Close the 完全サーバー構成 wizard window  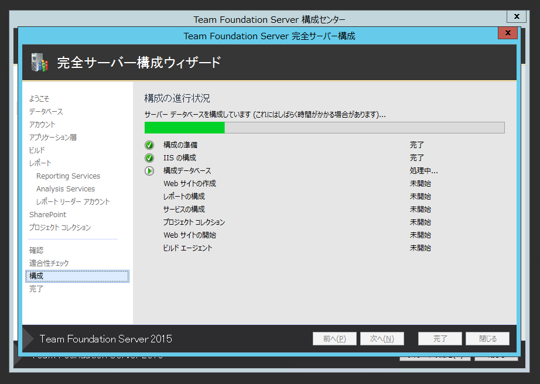coord(508,33)
